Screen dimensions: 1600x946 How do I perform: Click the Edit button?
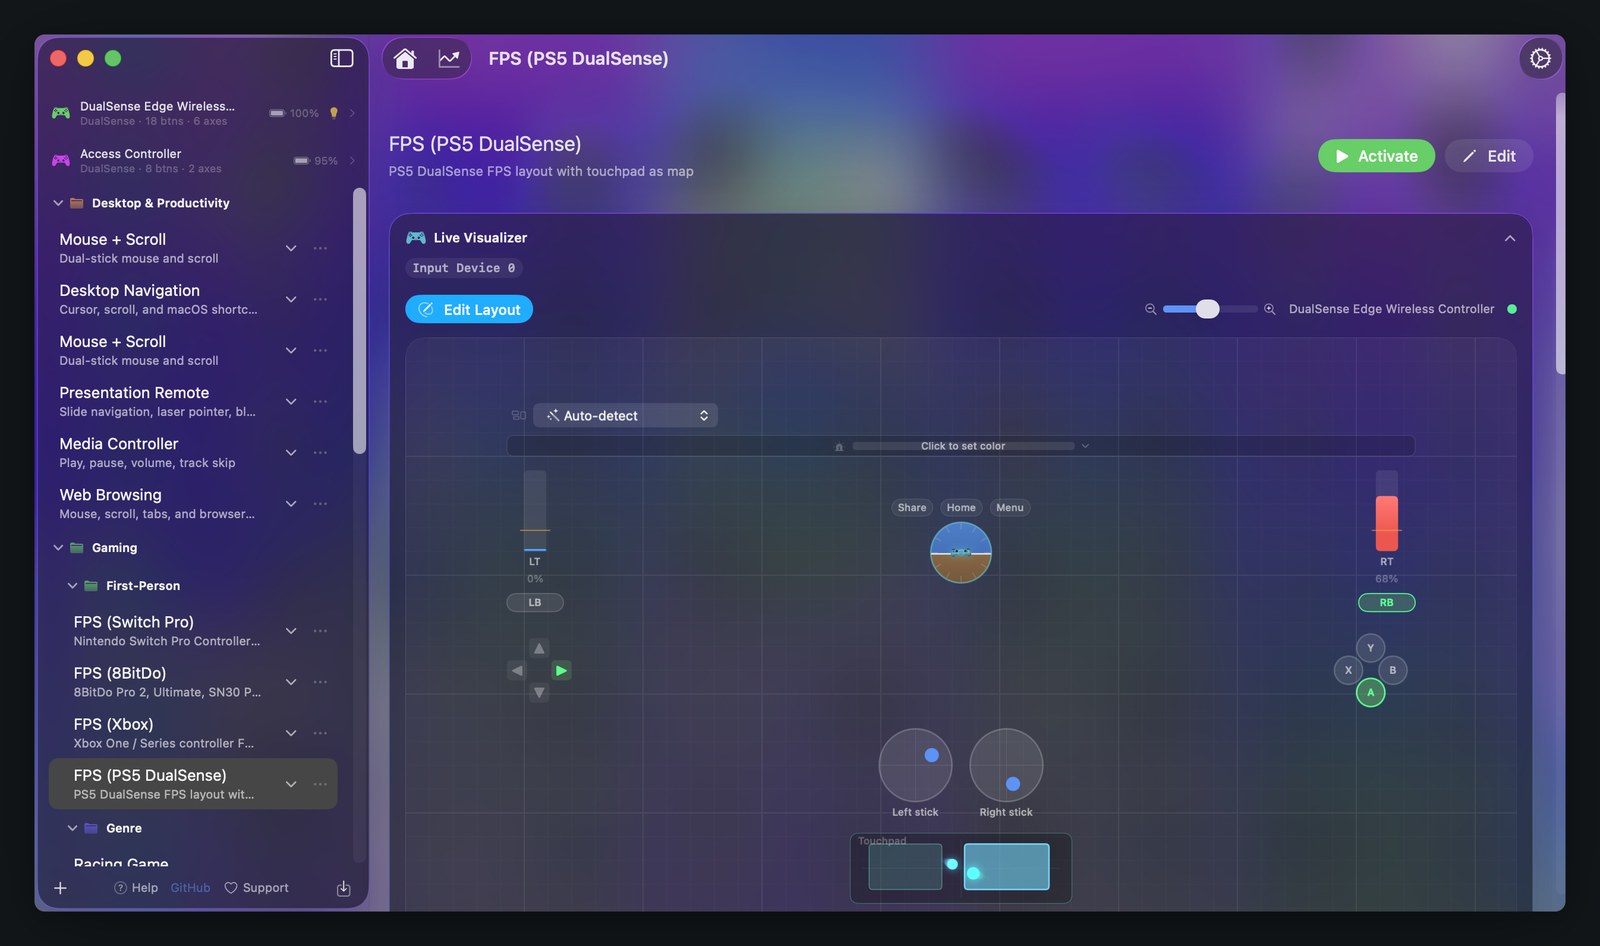[1488, 156]
